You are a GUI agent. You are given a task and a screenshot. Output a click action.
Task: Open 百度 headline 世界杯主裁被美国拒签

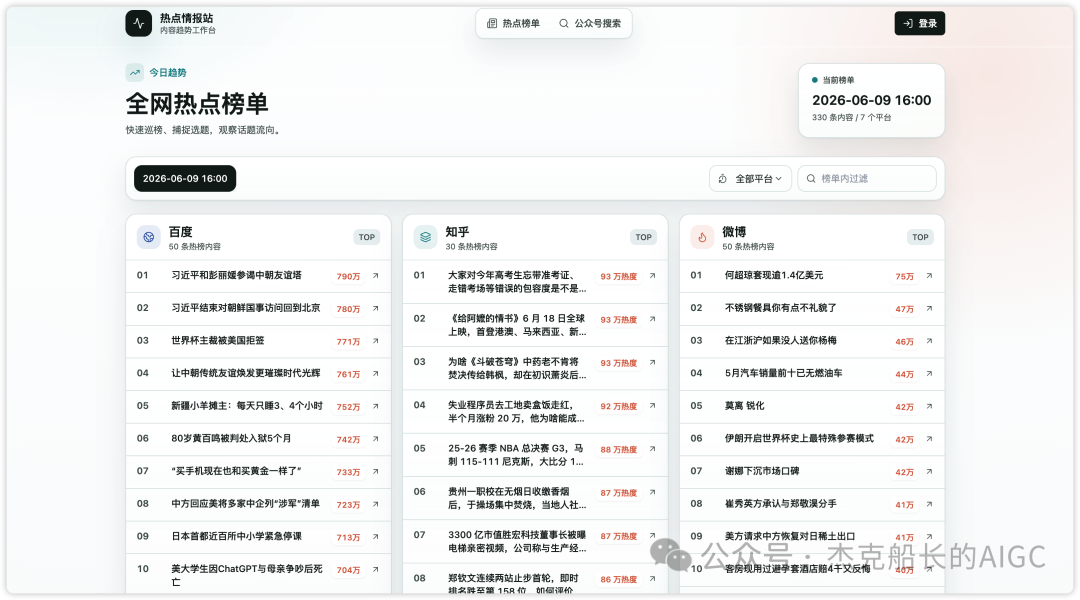(218, 340)
